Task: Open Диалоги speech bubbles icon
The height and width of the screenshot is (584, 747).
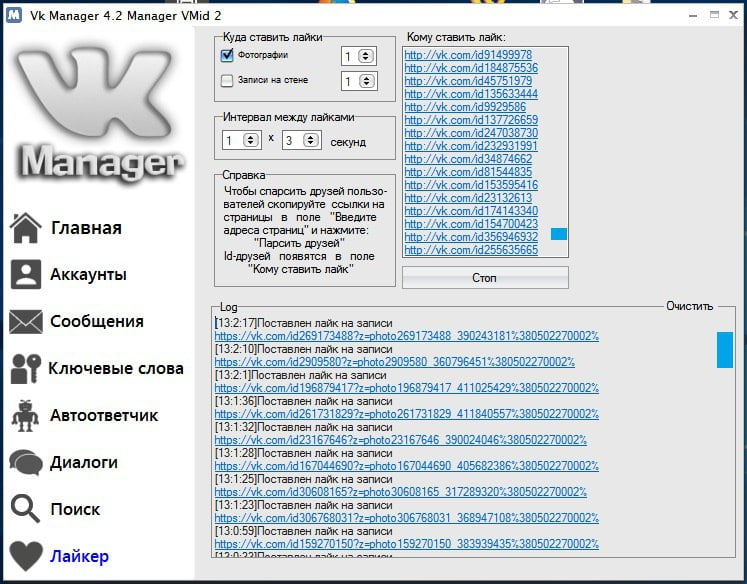Action: coord(26,462)
